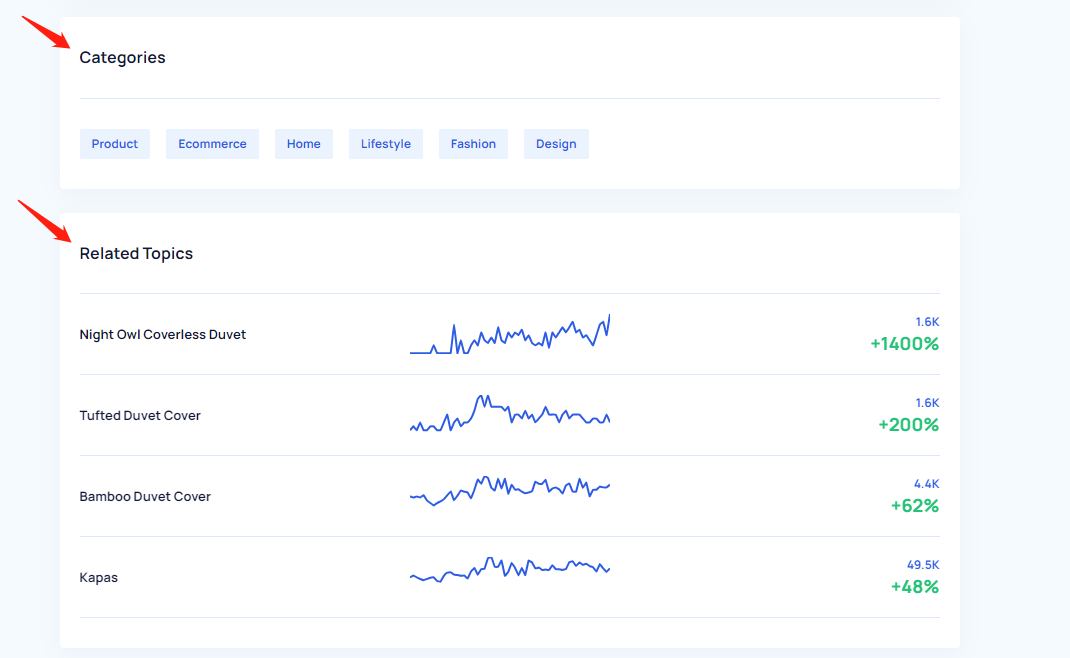Screen dimensions: 1070x658
Task: Click the Night Owl Coverless Duvet trend chart
Action: tap(510, 335)
